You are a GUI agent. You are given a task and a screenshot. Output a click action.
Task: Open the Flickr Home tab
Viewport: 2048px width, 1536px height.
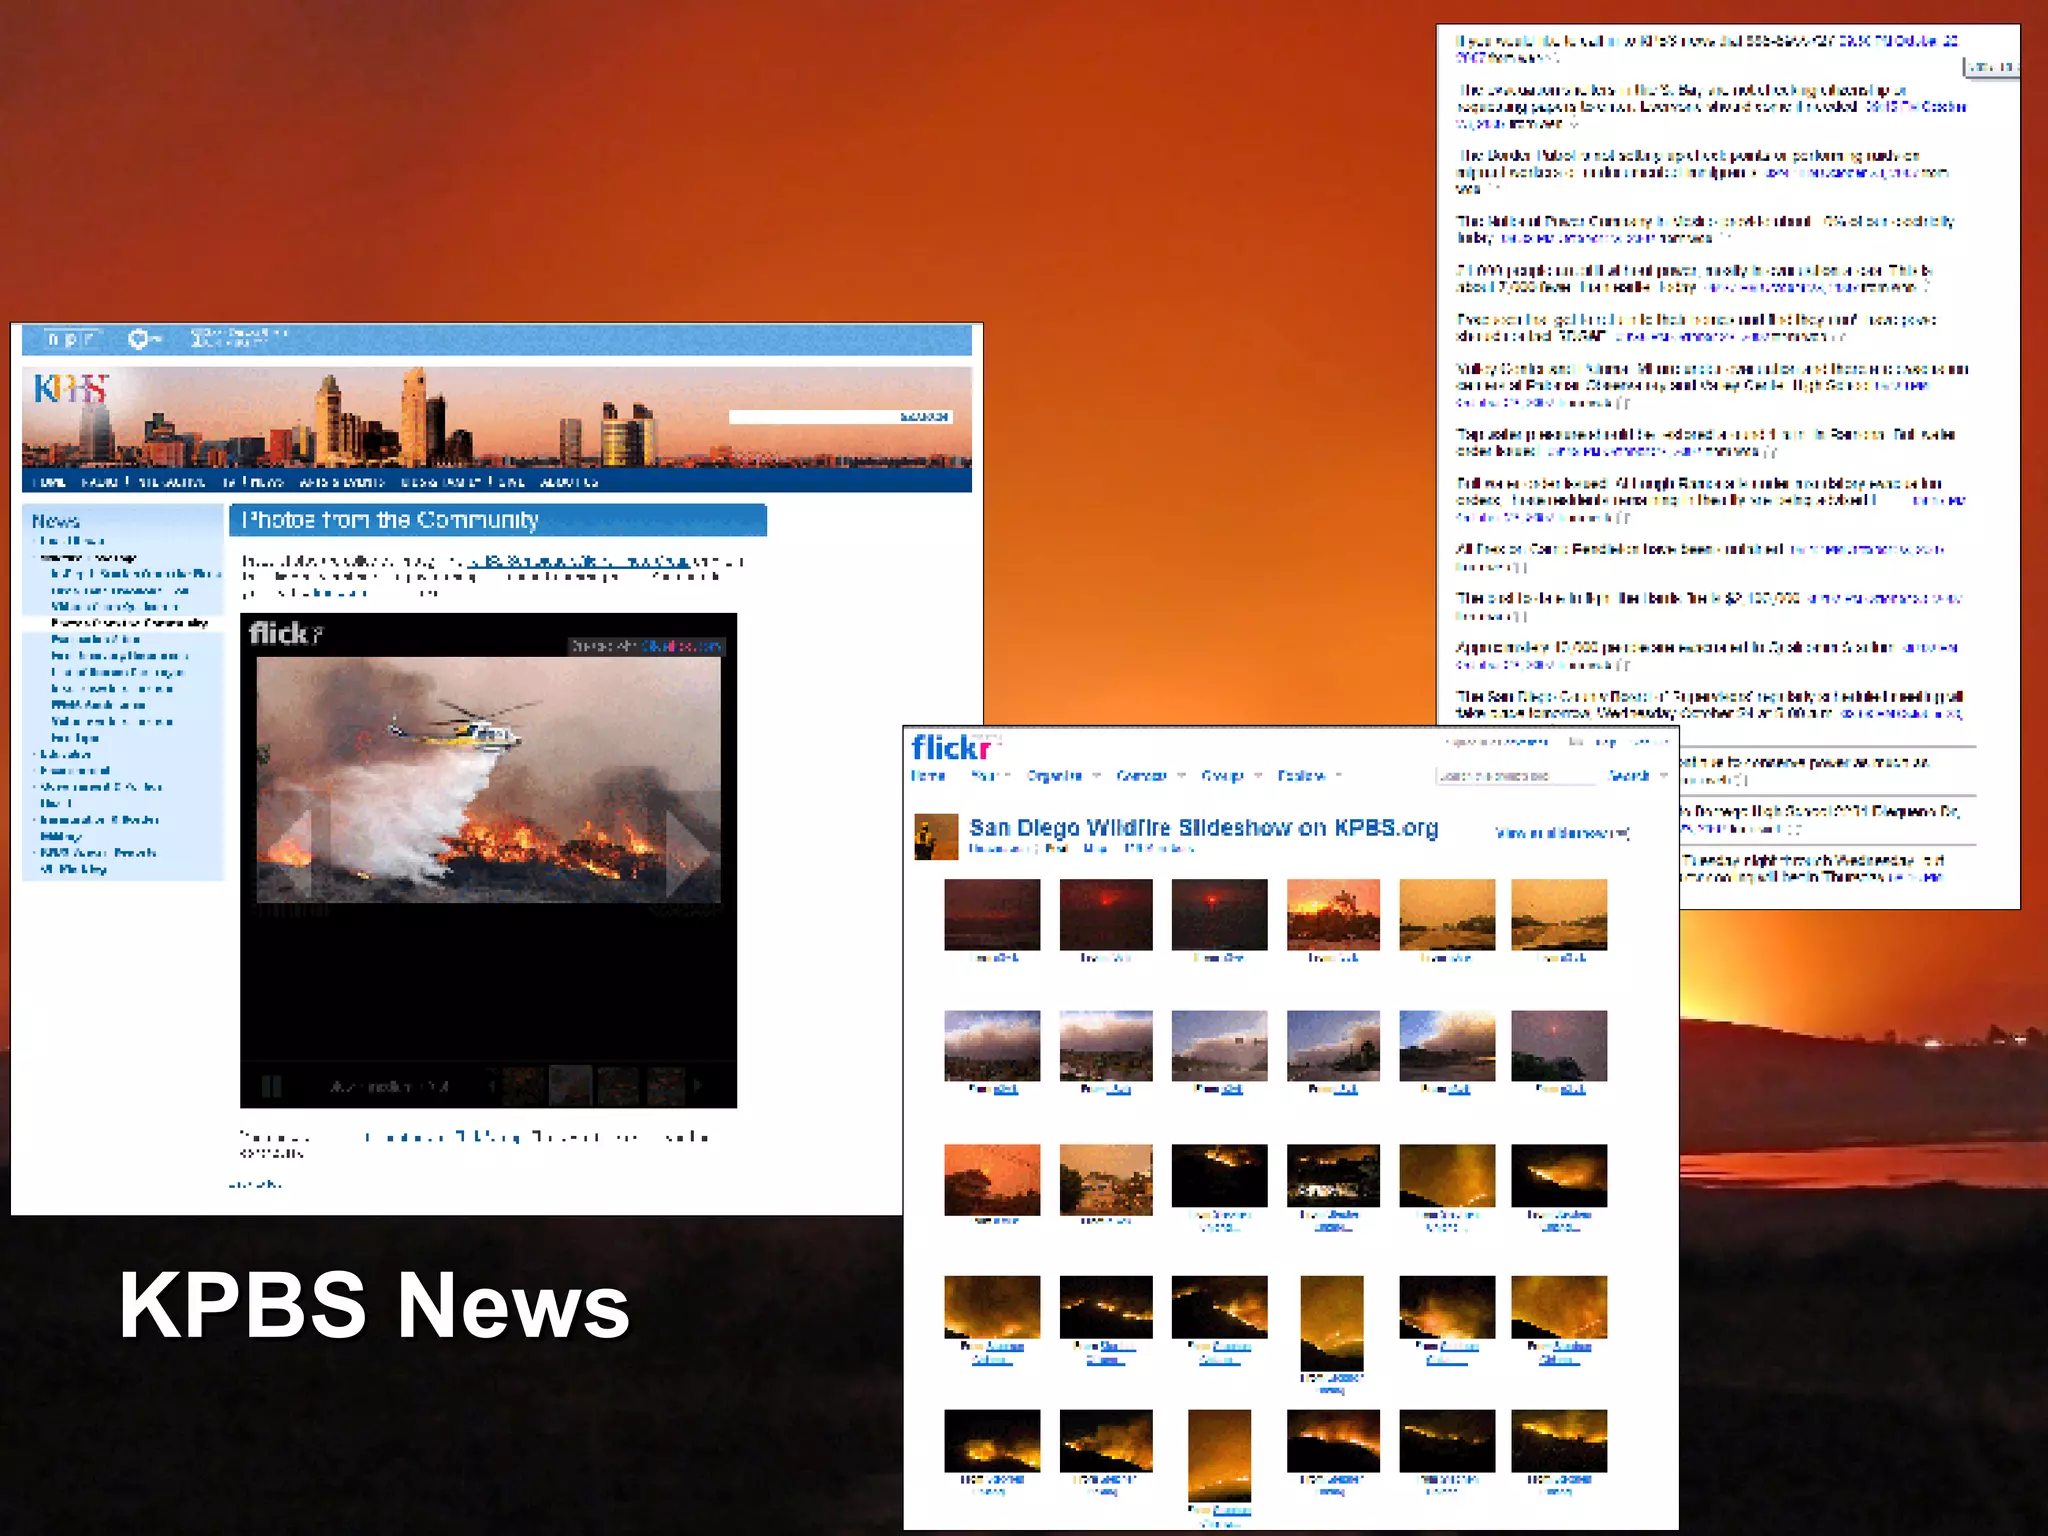click(x=929, y=776)
